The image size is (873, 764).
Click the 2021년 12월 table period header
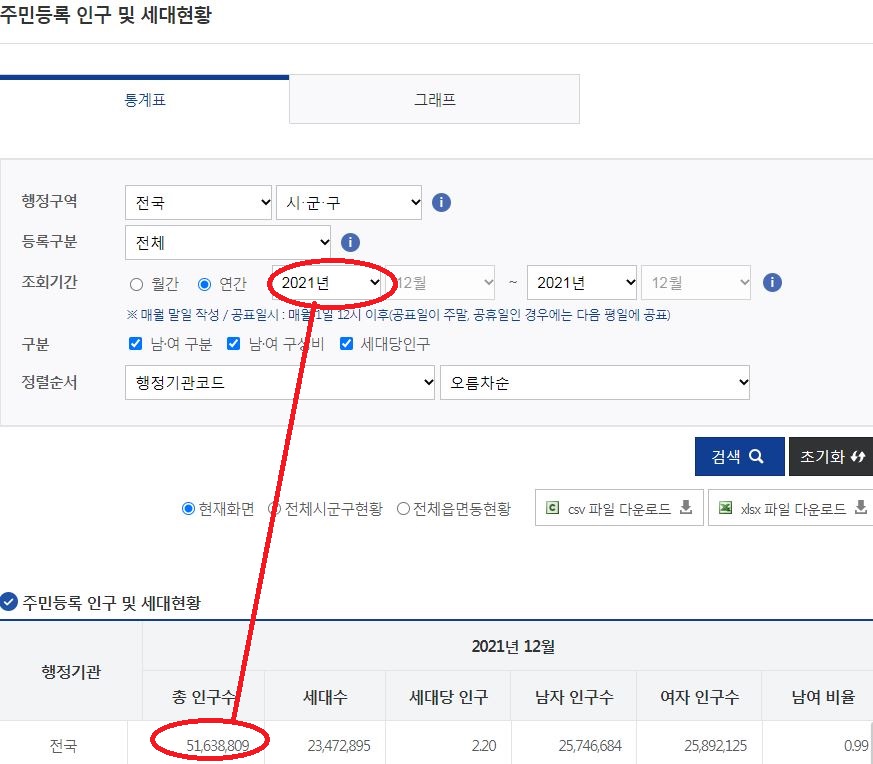tap(513, 646)
